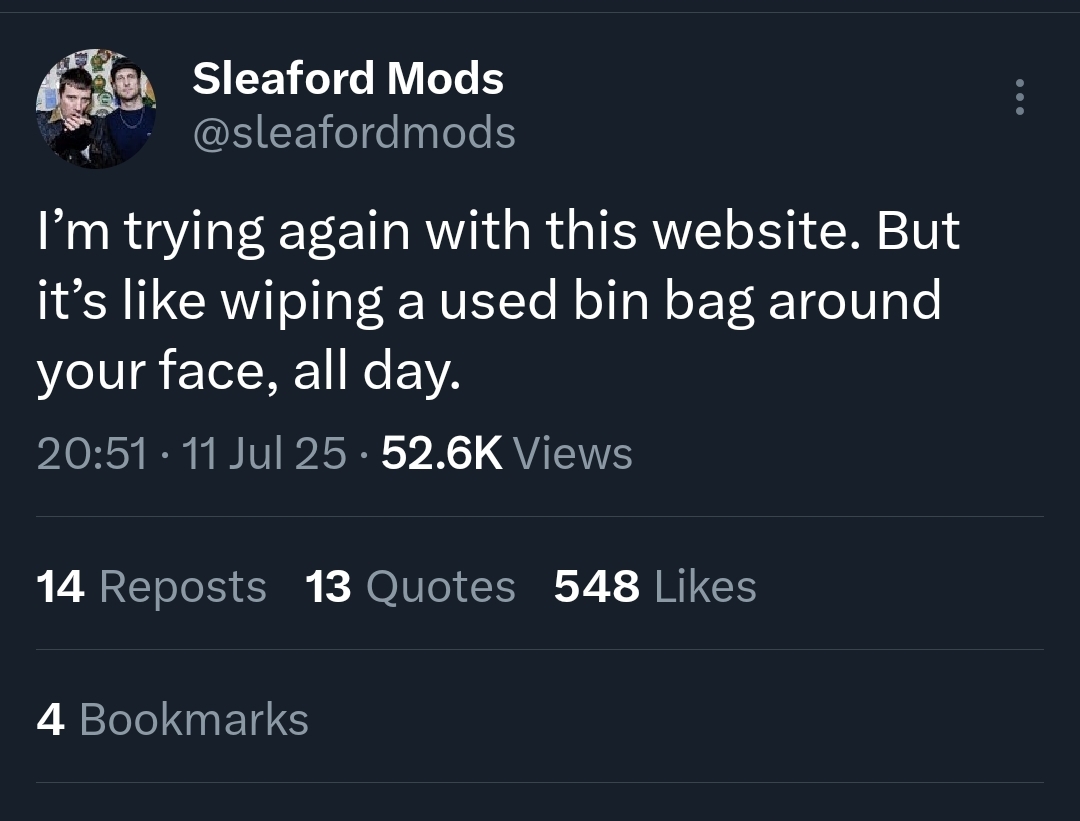Click the 4 bookmarks count
Viewport: 1080px width, 821px height.
pyautogui.click(x=50, y=720)
